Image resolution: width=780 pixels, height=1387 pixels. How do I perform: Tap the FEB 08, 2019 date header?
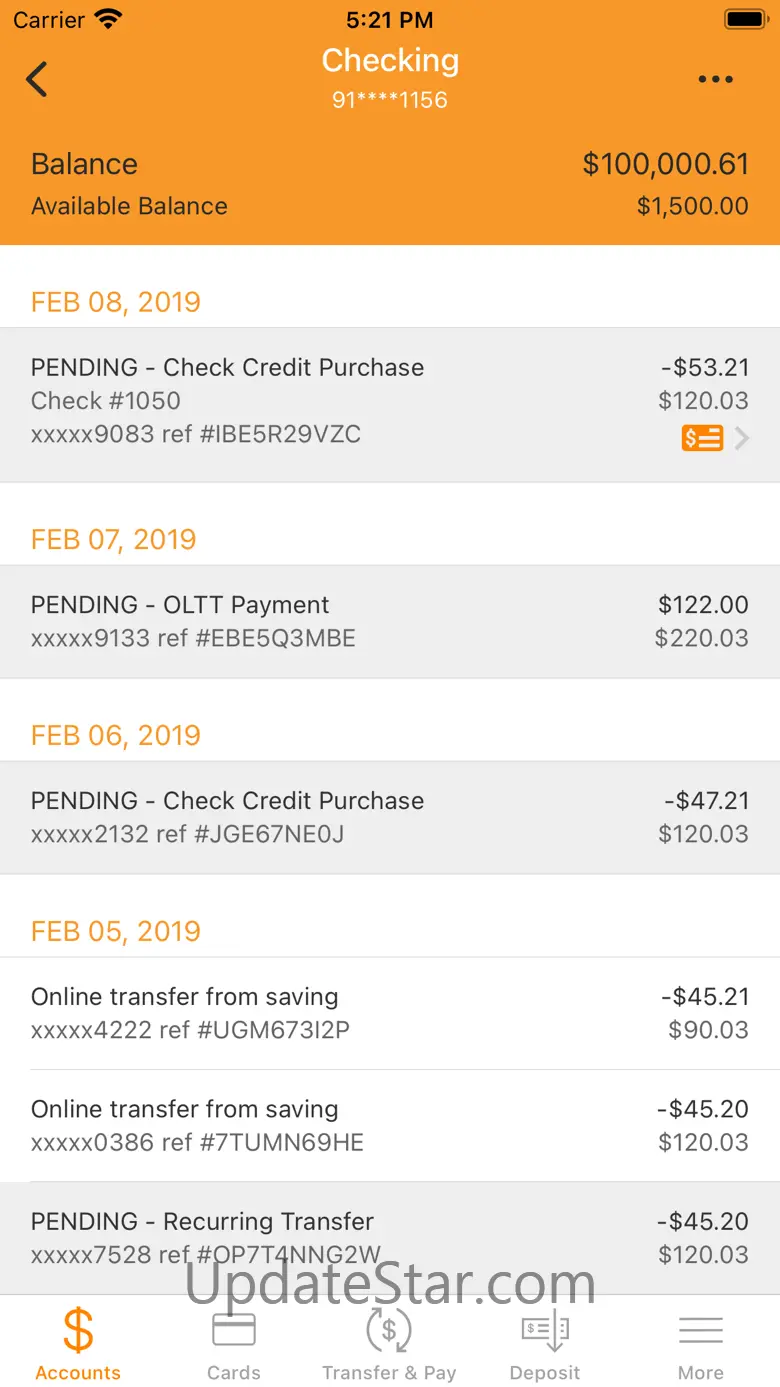(116, 302)
